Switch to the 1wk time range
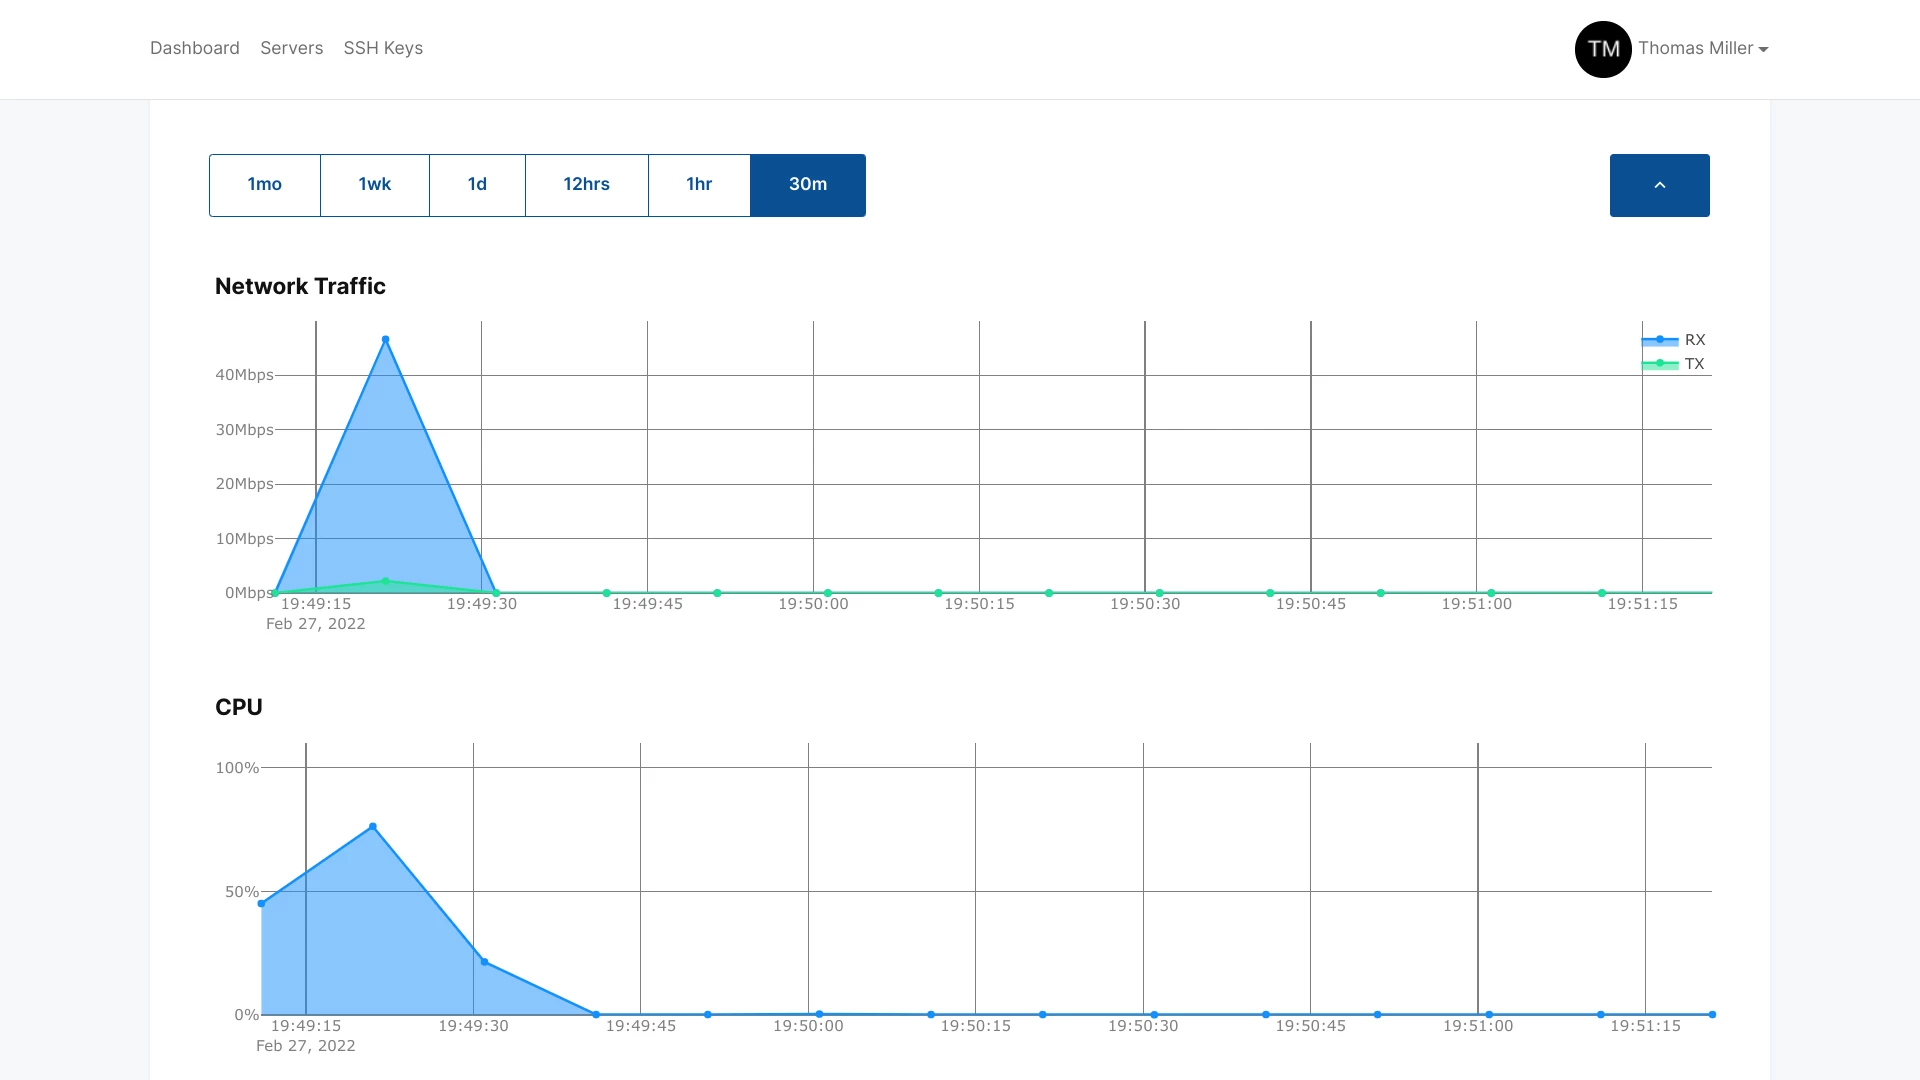Image resolution: width=1920 pixels, height=1080 pixels. [x=375, y=185]
